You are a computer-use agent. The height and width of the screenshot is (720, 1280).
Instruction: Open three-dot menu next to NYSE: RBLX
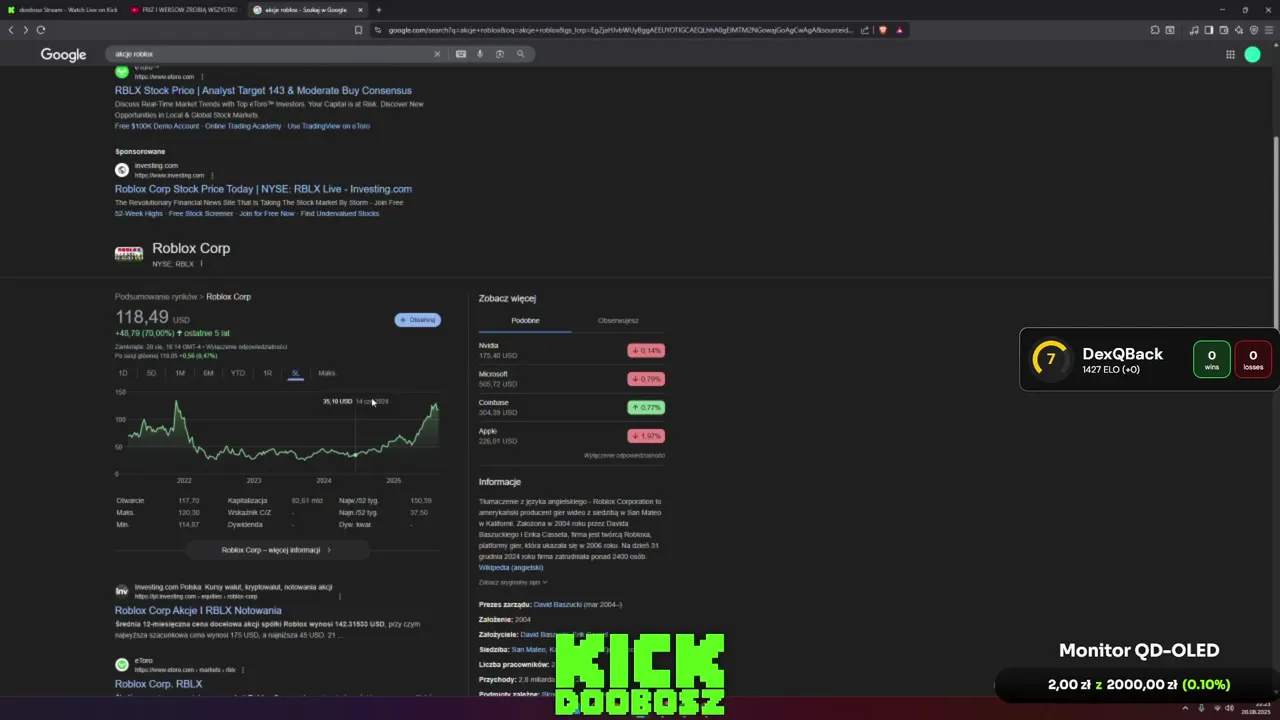coord(201,264)
